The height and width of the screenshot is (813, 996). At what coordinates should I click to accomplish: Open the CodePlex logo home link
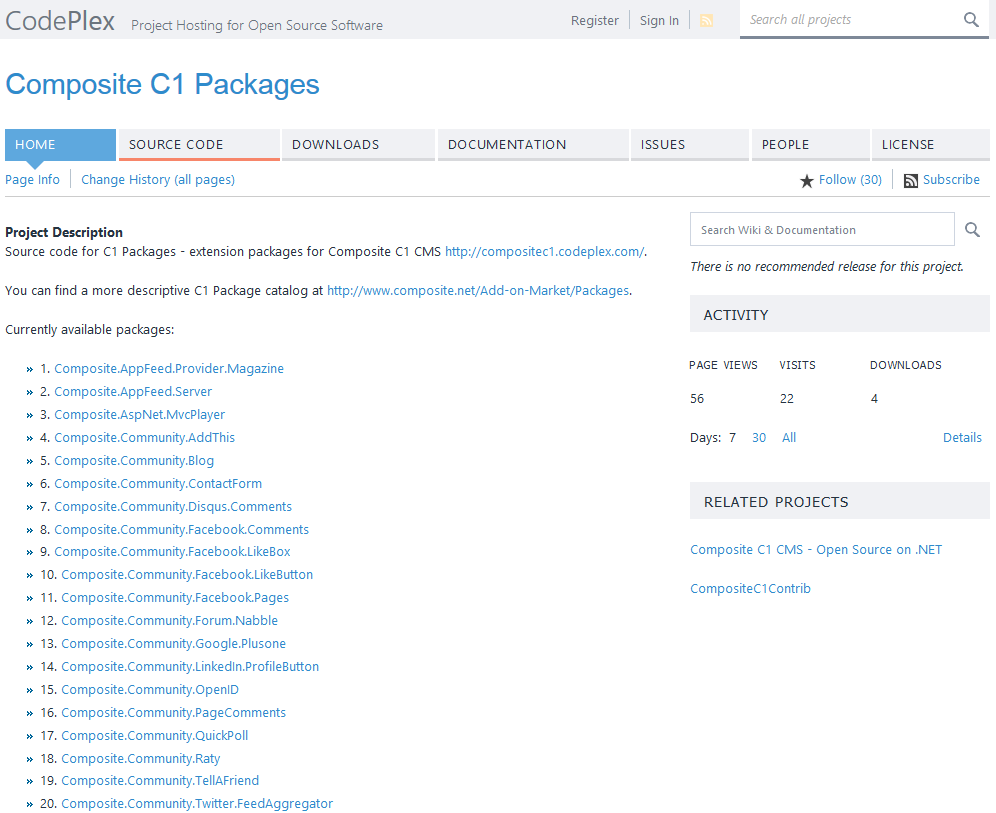click(x=60, y=20)
